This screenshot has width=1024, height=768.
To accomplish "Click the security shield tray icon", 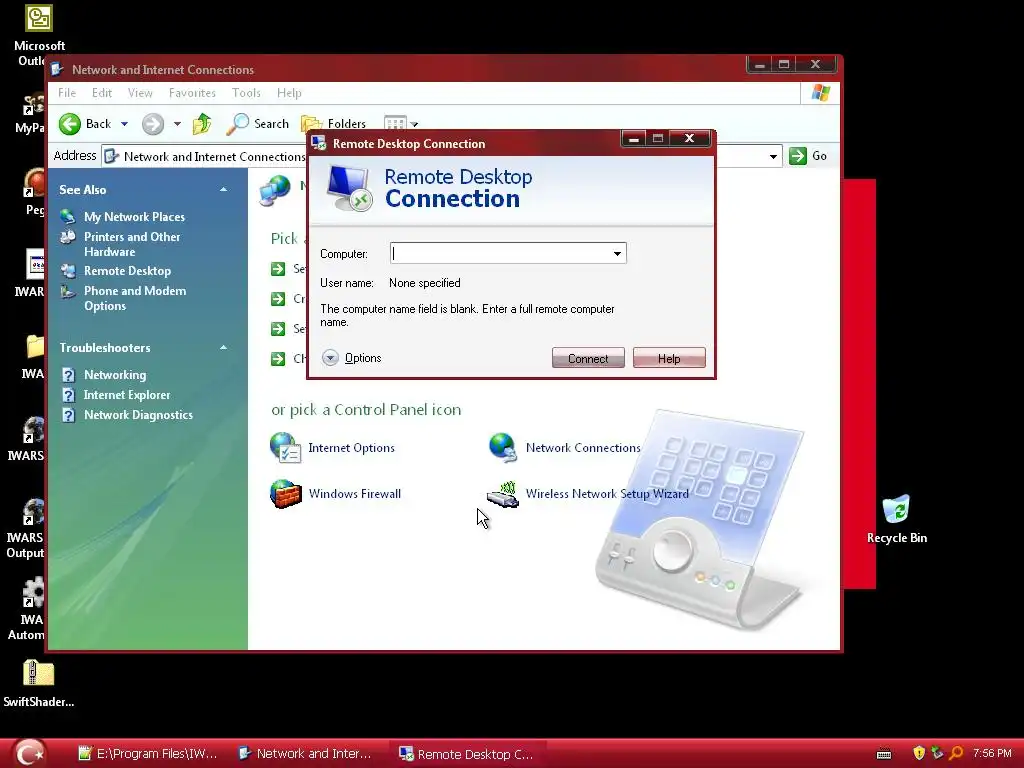I will tap(919, 753).
